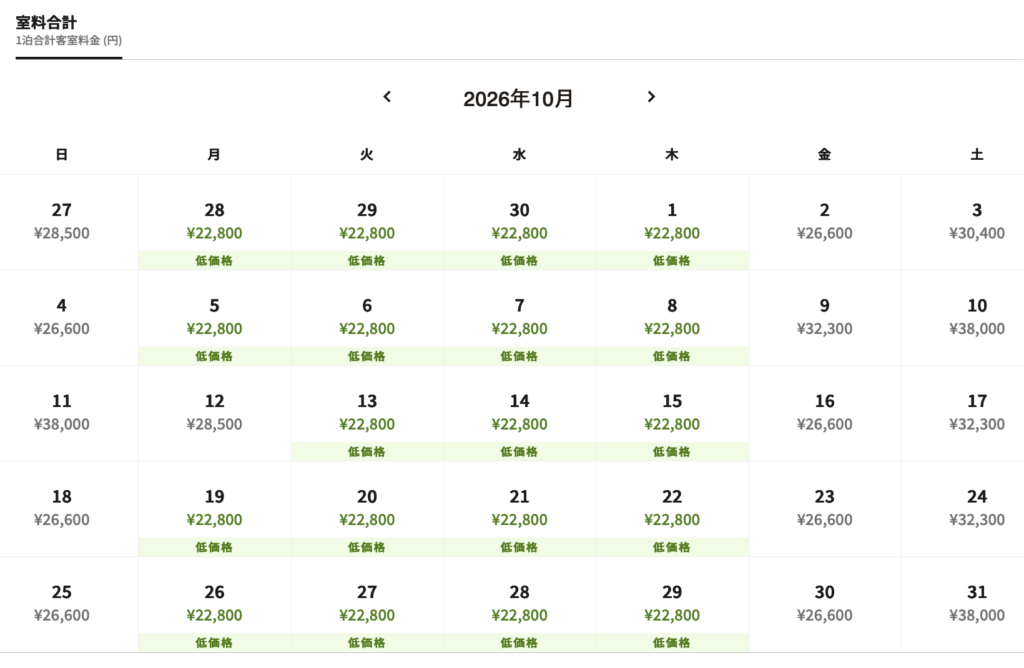1024x668 pixels.
Task: Select September 27 at ¥28,500
Action: pyautogui.click(x=61, y=223)
